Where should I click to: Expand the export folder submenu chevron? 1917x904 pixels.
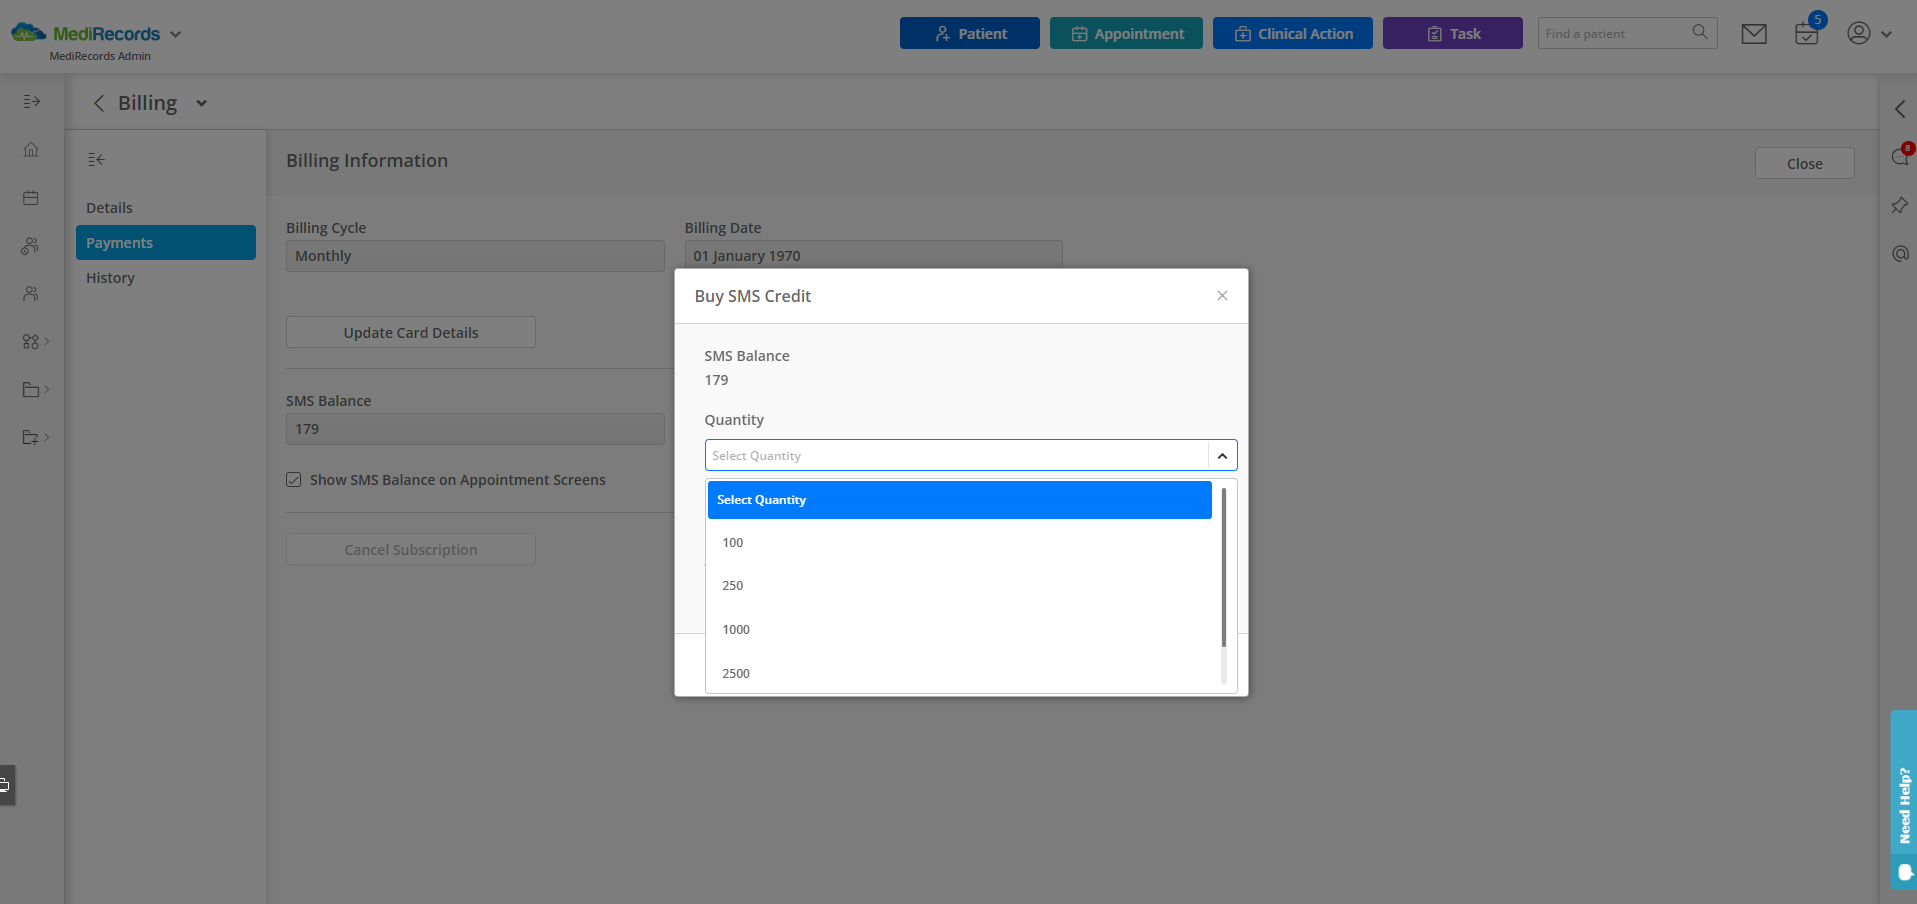point(47,437)
